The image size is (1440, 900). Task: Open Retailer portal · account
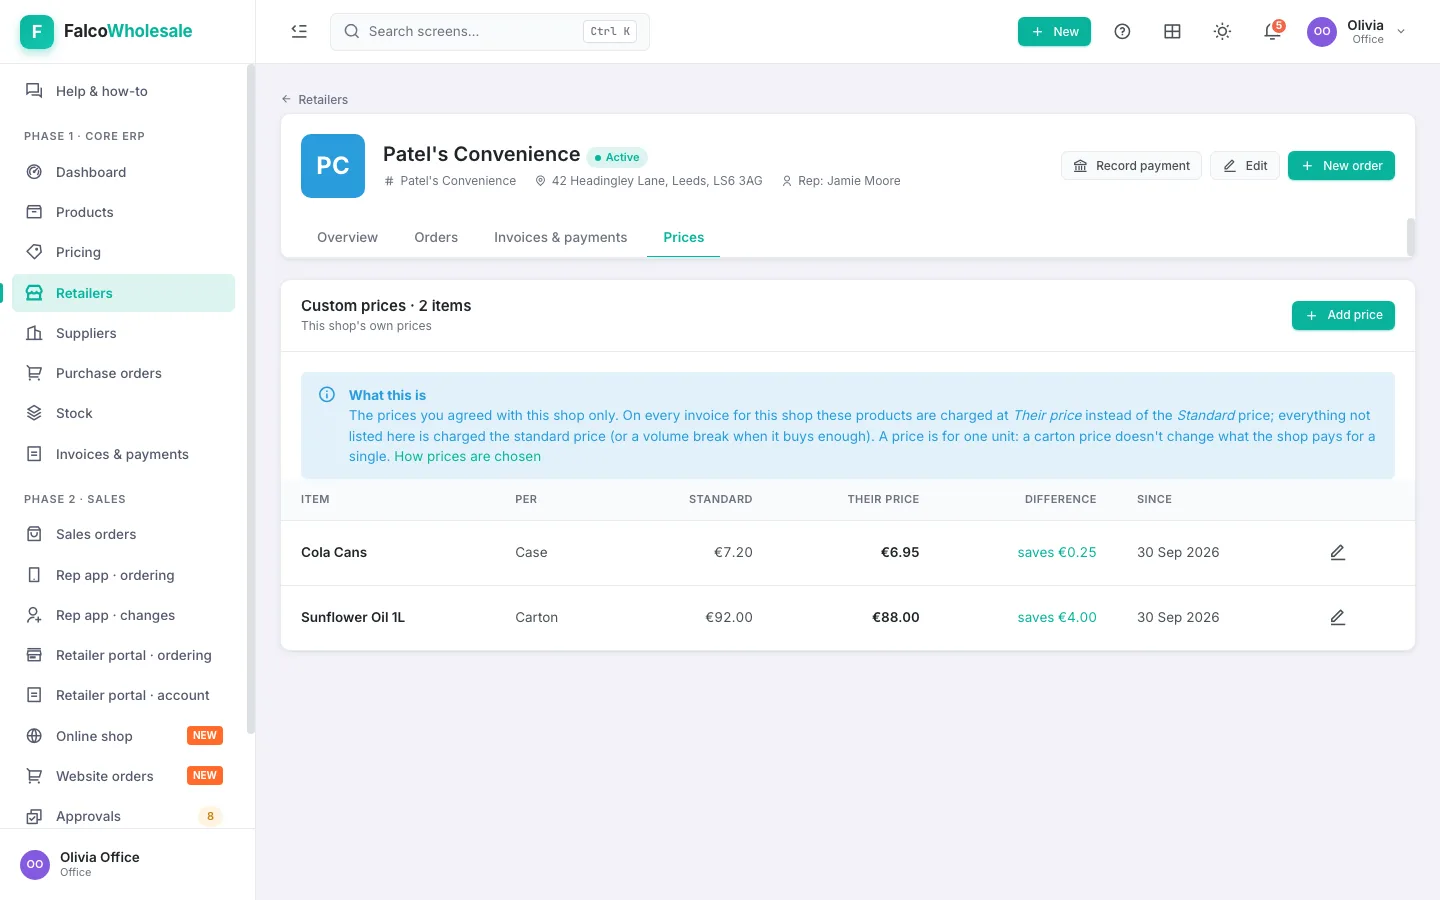124,695
